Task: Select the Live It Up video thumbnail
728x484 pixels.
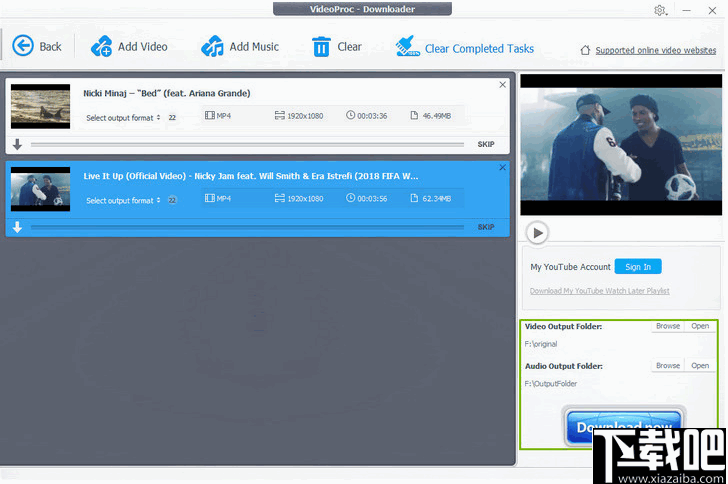Action: 40,189
